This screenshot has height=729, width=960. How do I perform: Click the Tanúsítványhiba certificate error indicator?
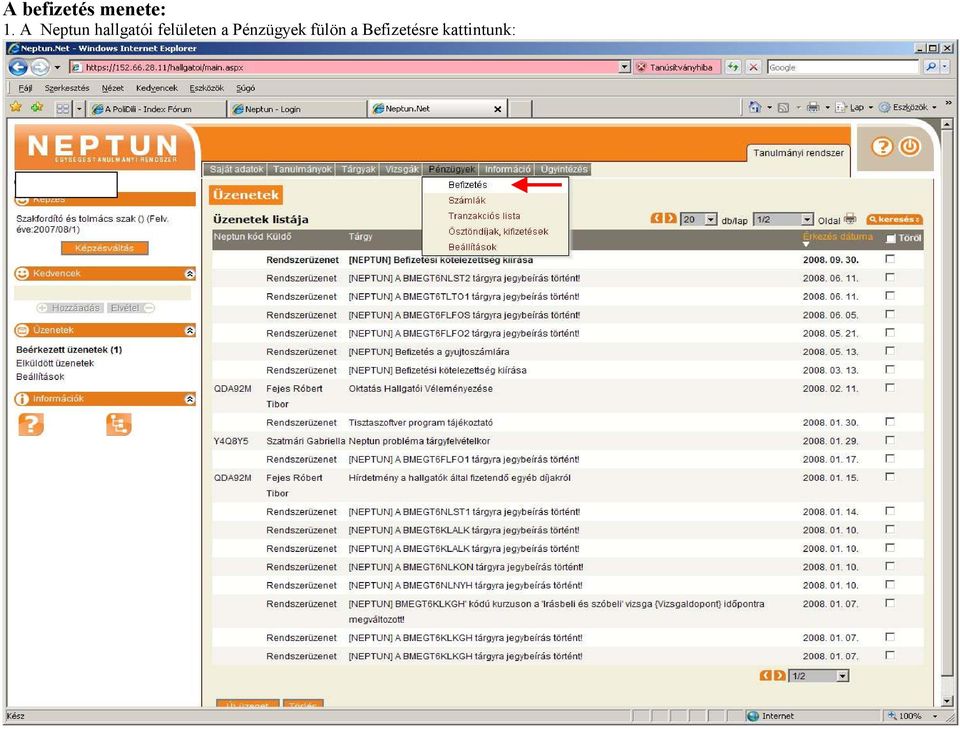pyautogui.click(x=676, y=67)
